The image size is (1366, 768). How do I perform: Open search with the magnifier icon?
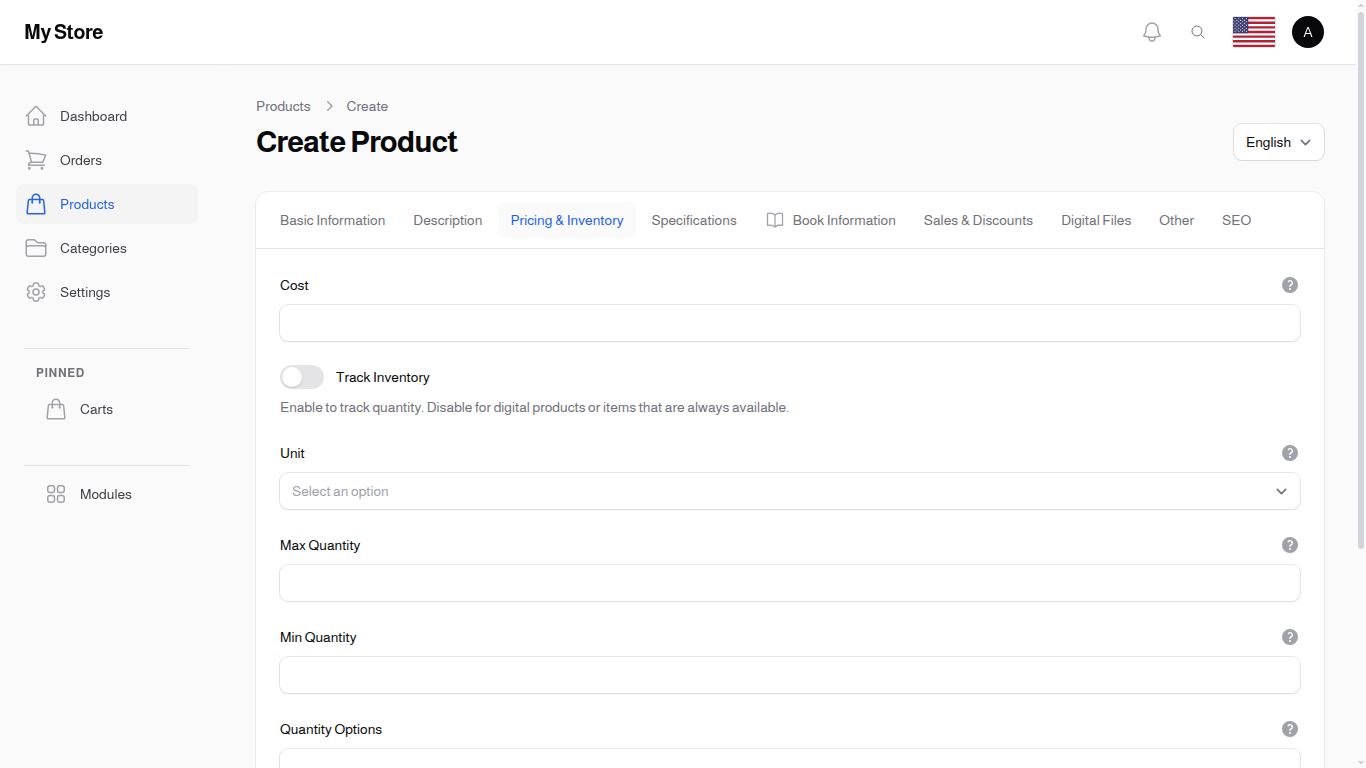pyautogui.click(x=1198, y=32)
